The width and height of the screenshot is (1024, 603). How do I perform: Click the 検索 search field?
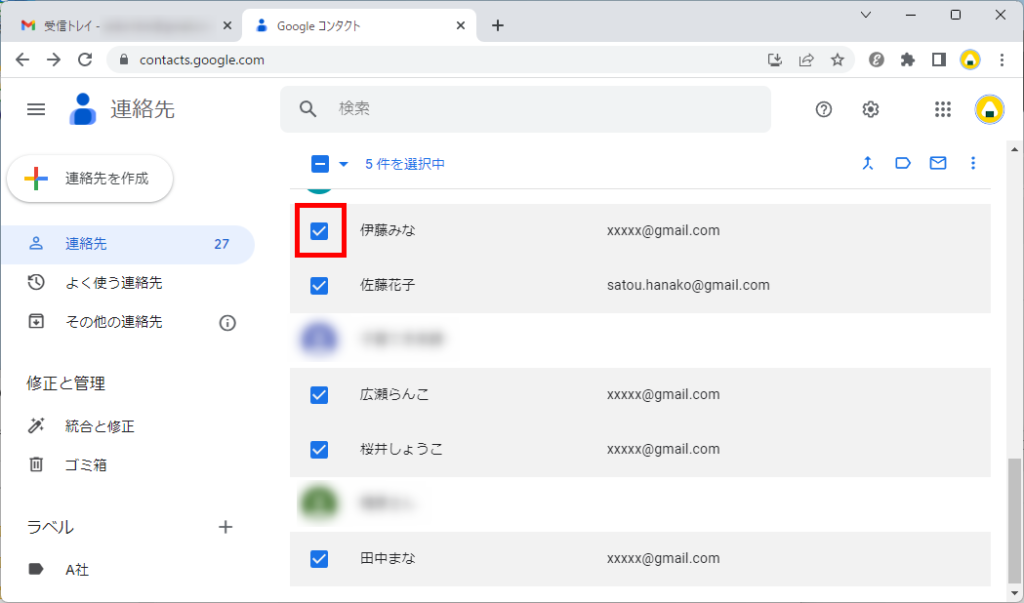click(540, 109)
